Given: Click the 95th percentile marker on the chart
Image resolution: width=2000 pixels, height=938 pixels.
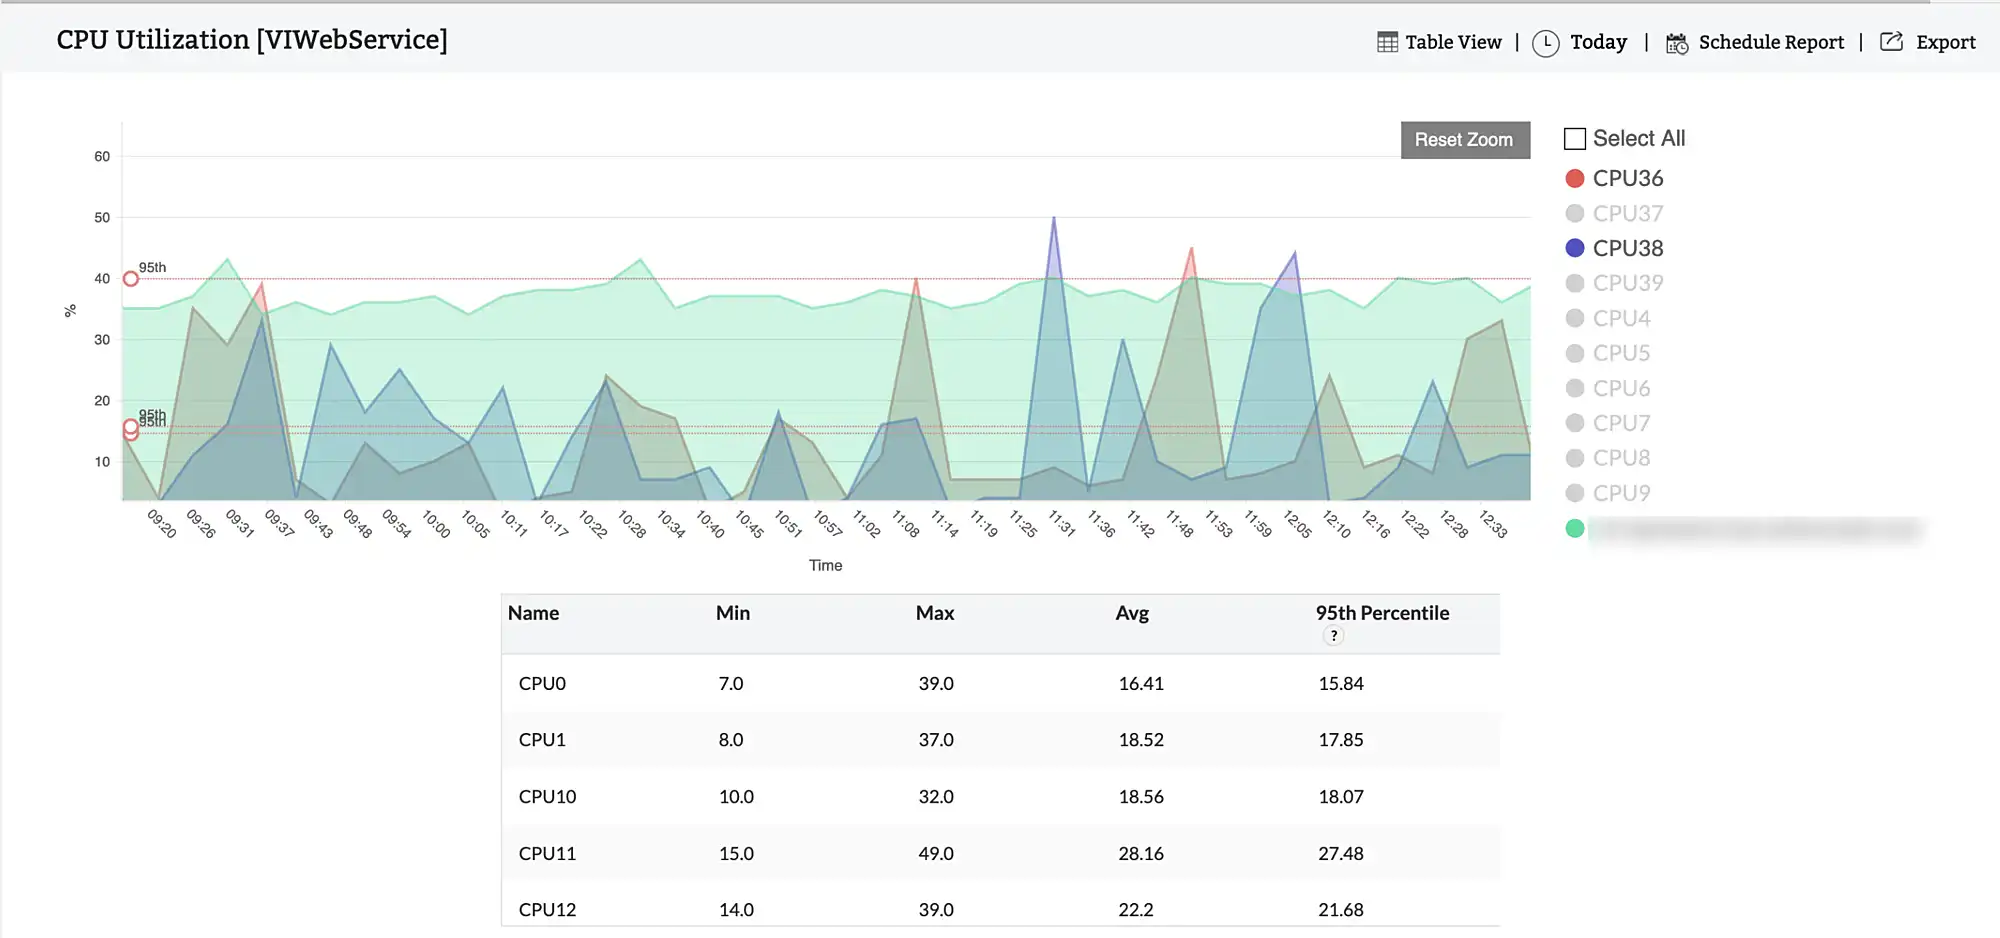Looking at the screenshot, I should point(128,278).
